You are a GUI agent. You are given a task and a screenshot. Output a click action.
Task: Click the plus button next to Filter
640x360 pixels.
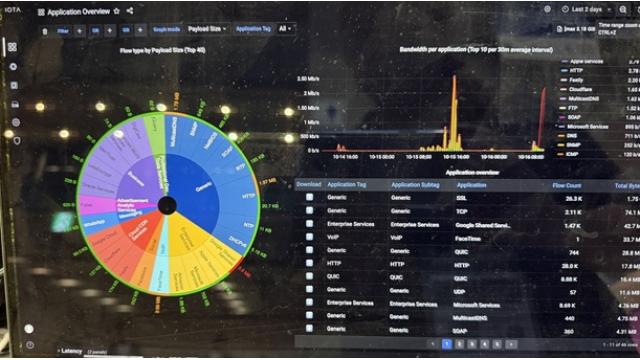(x=80, y=31)
